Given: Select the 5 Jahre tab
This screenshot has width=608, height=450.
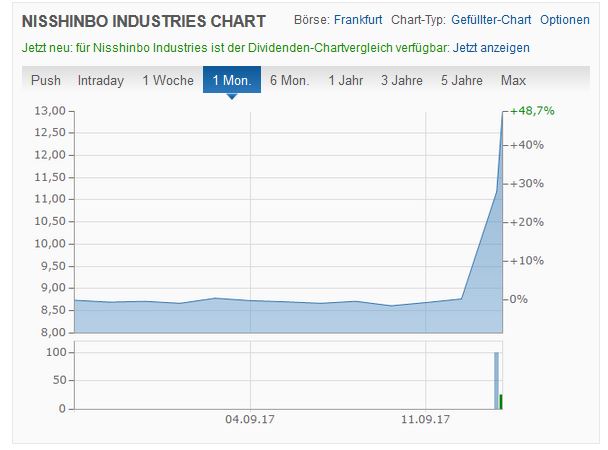Looking at the screenshot, I should click(461, 80).
